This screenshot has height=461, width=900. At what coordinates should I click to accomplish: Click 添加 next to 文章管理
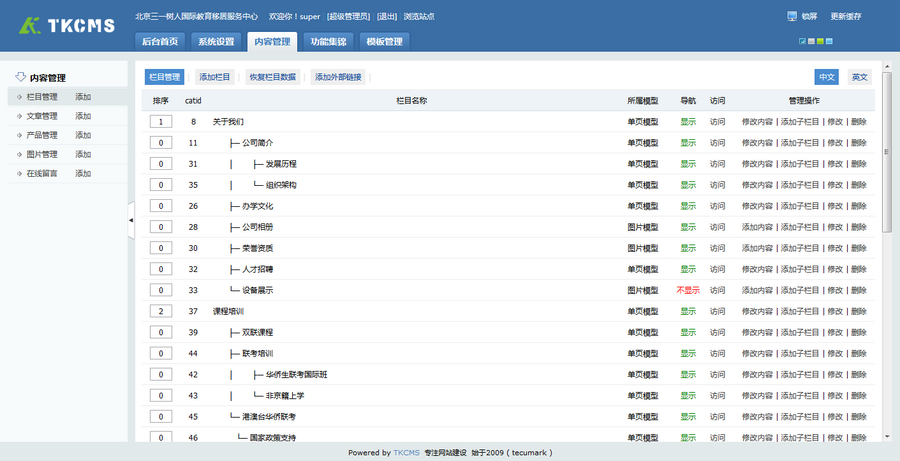tap(83, 116)
